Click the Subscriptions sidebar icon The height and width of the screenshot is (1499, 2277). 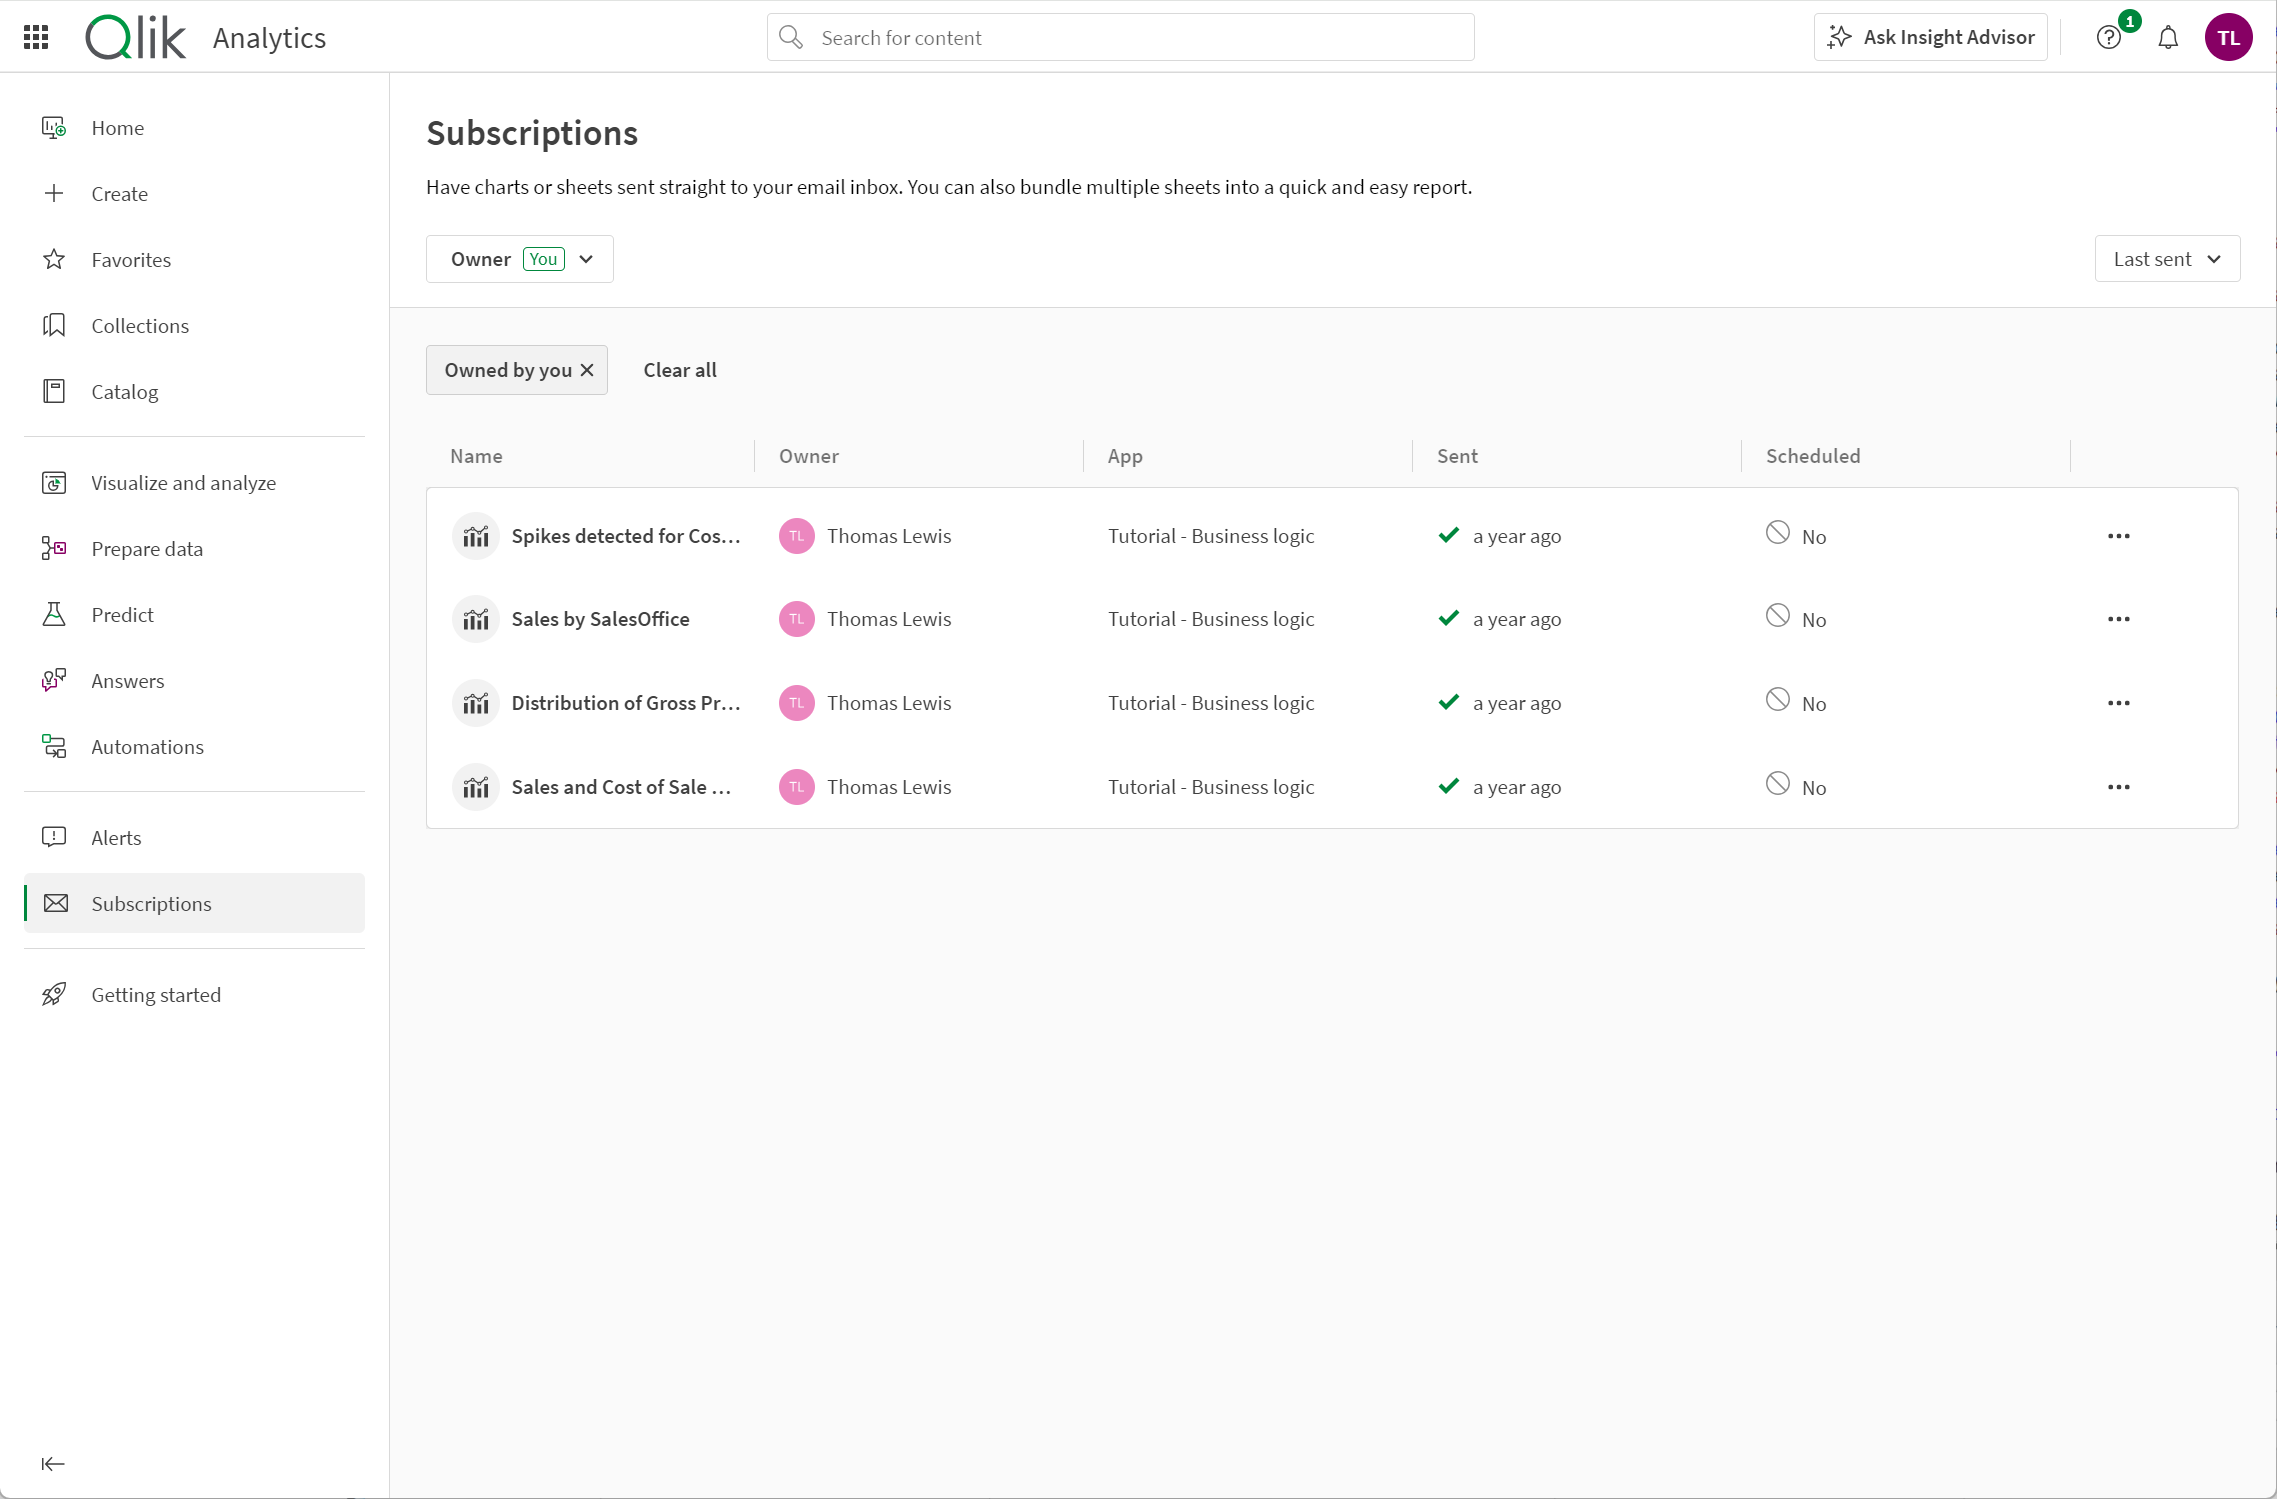pyautogui.click(x=55, y=903)
